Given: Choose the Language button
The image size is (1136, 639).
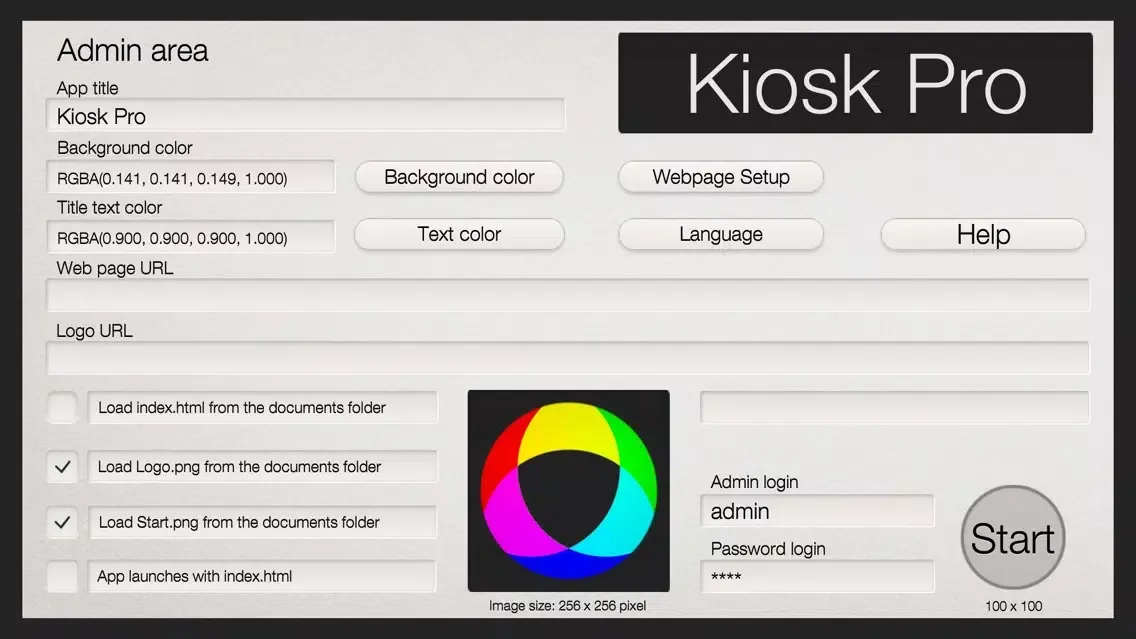Looking at the screenshot, I should point(721,235).
